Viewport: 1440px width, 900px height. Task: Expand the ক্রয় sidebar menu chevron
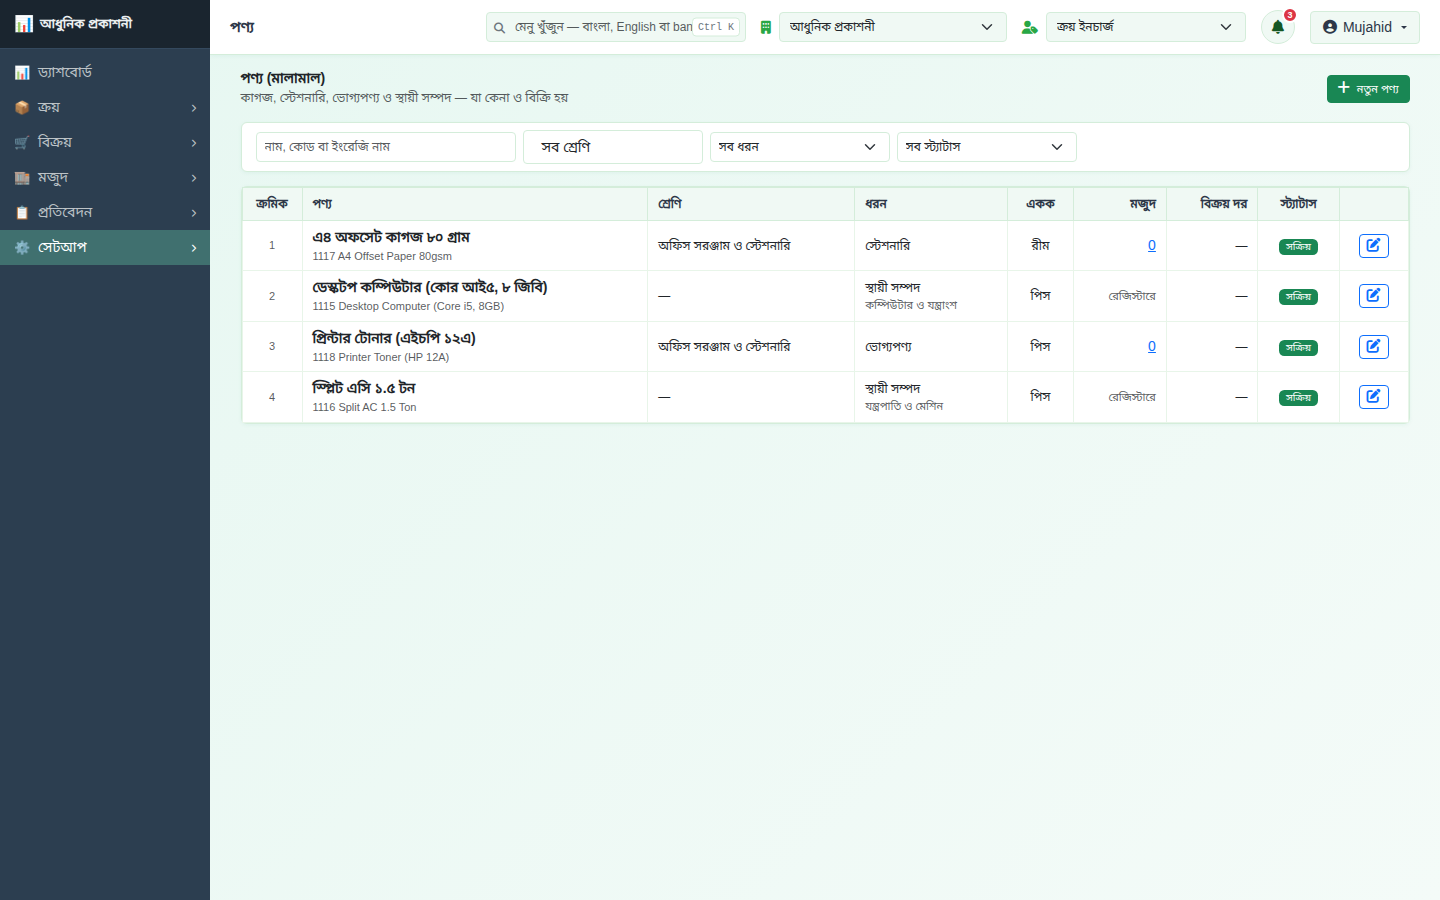pos(194,108)
